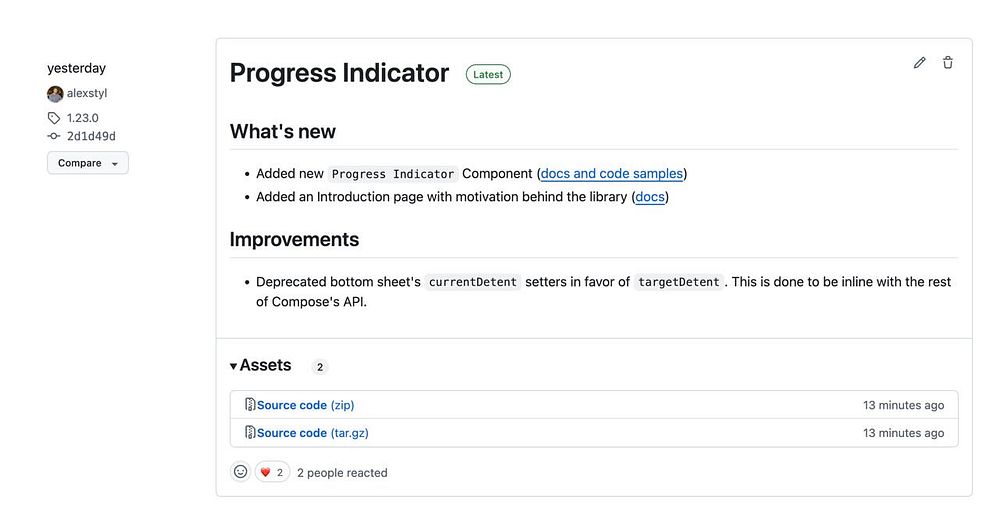This screenshot has width=1000, height=513.
Task: Click the tar.gz file icon
Action: pyautogui.click(x=250, y=433)
